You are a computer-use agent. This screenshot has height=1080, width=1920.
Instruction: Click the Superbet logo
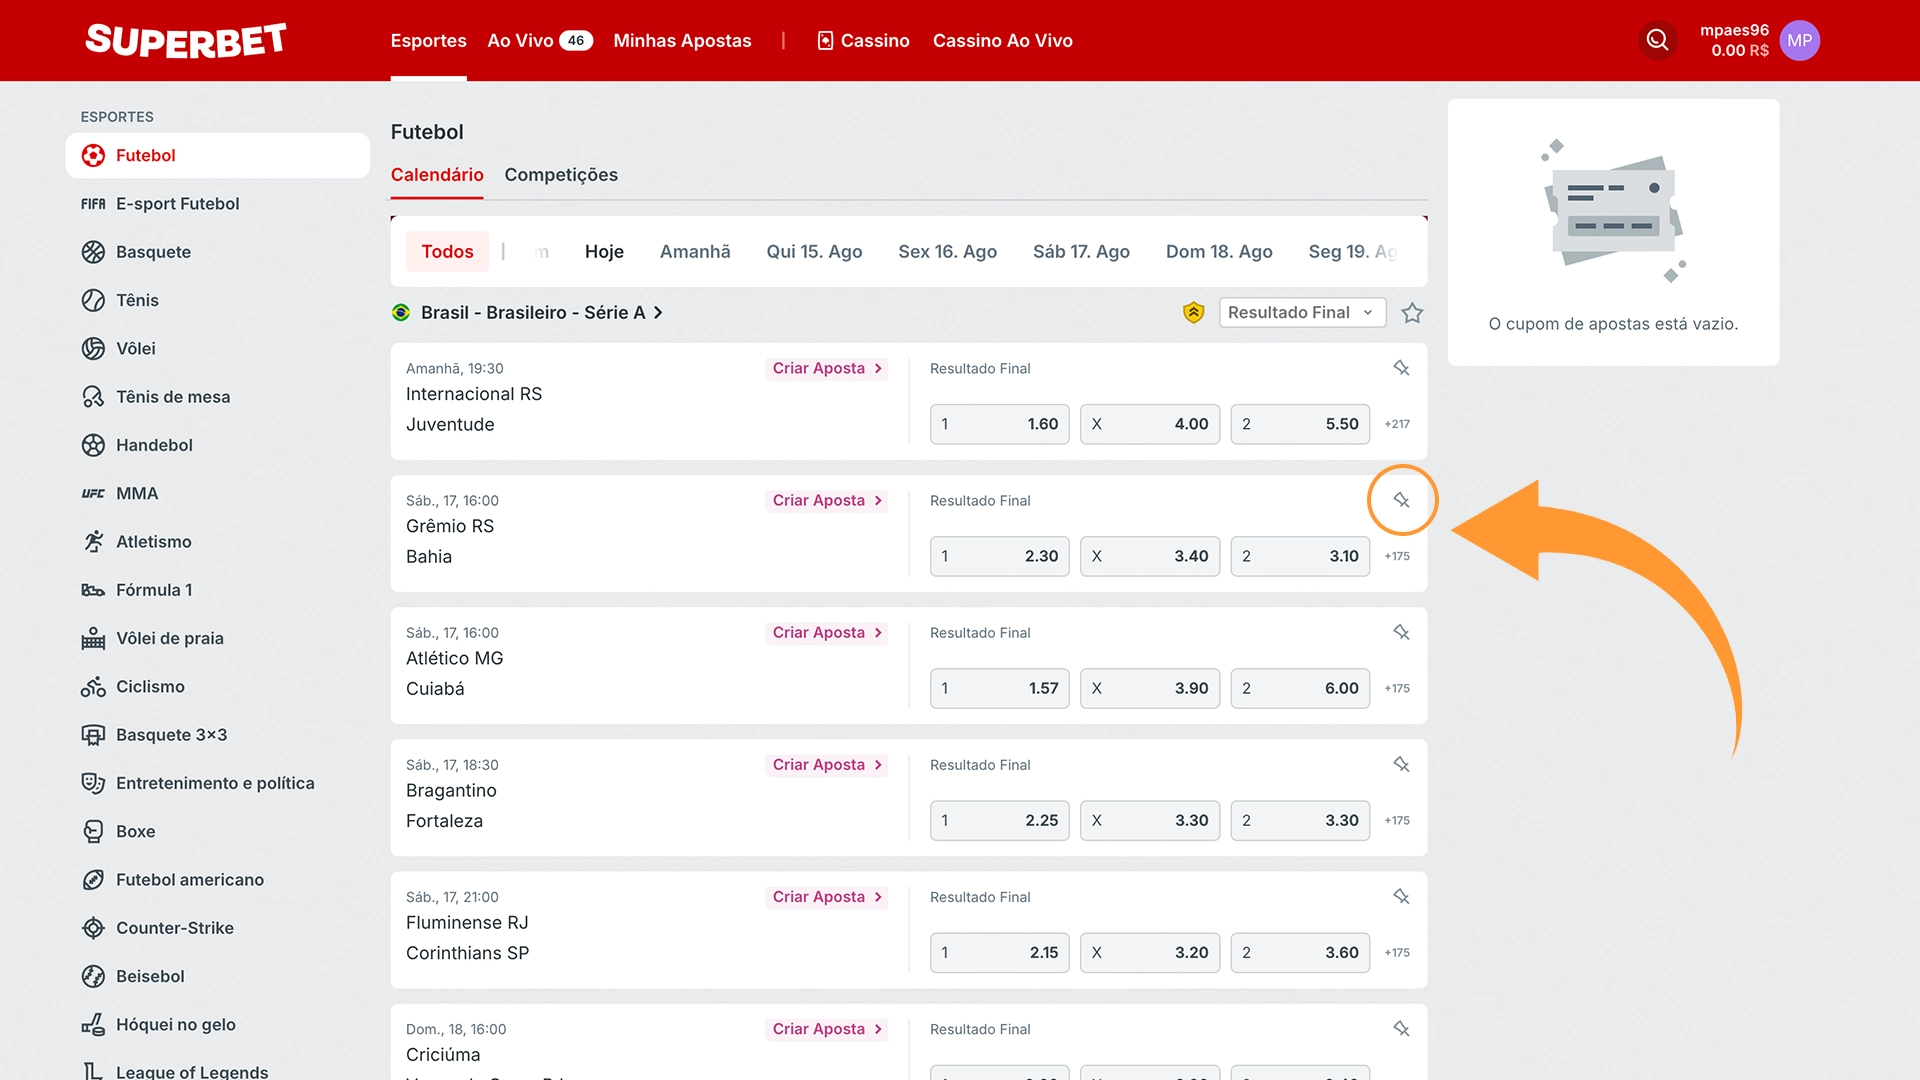coord(186,40)
